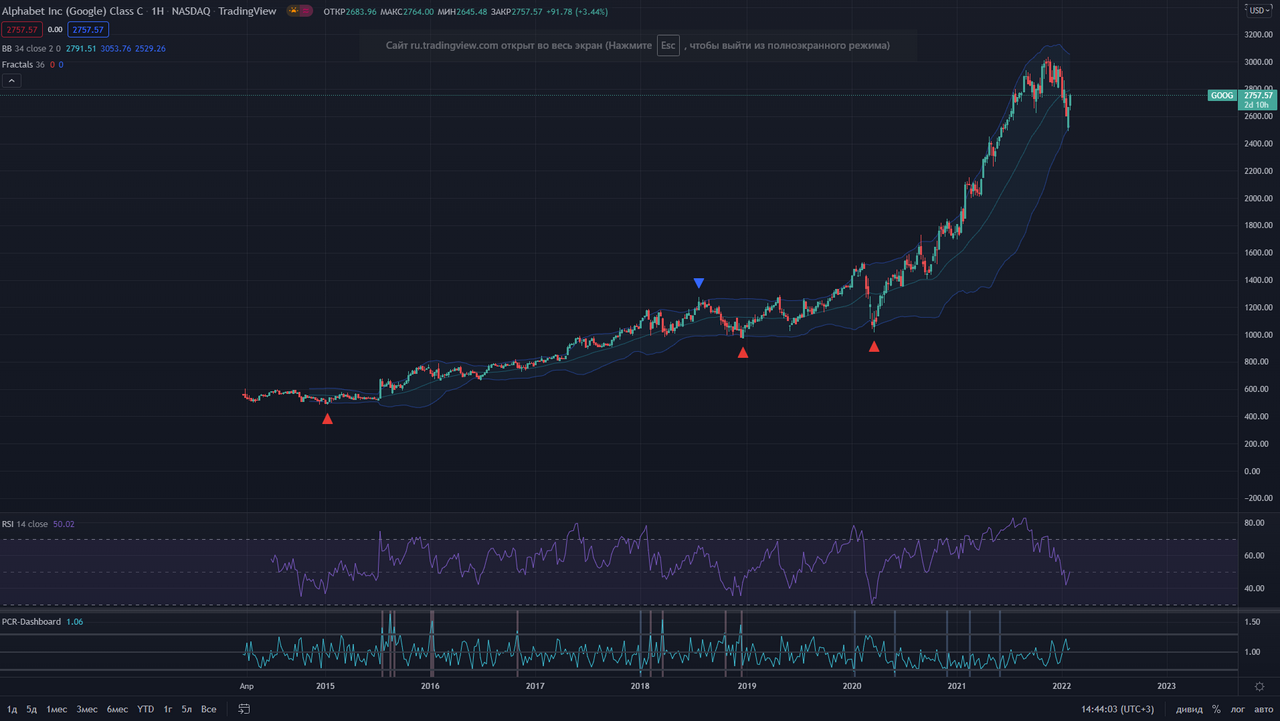Open the timezone menu showing UTC+3

(x=1117, y=709)
